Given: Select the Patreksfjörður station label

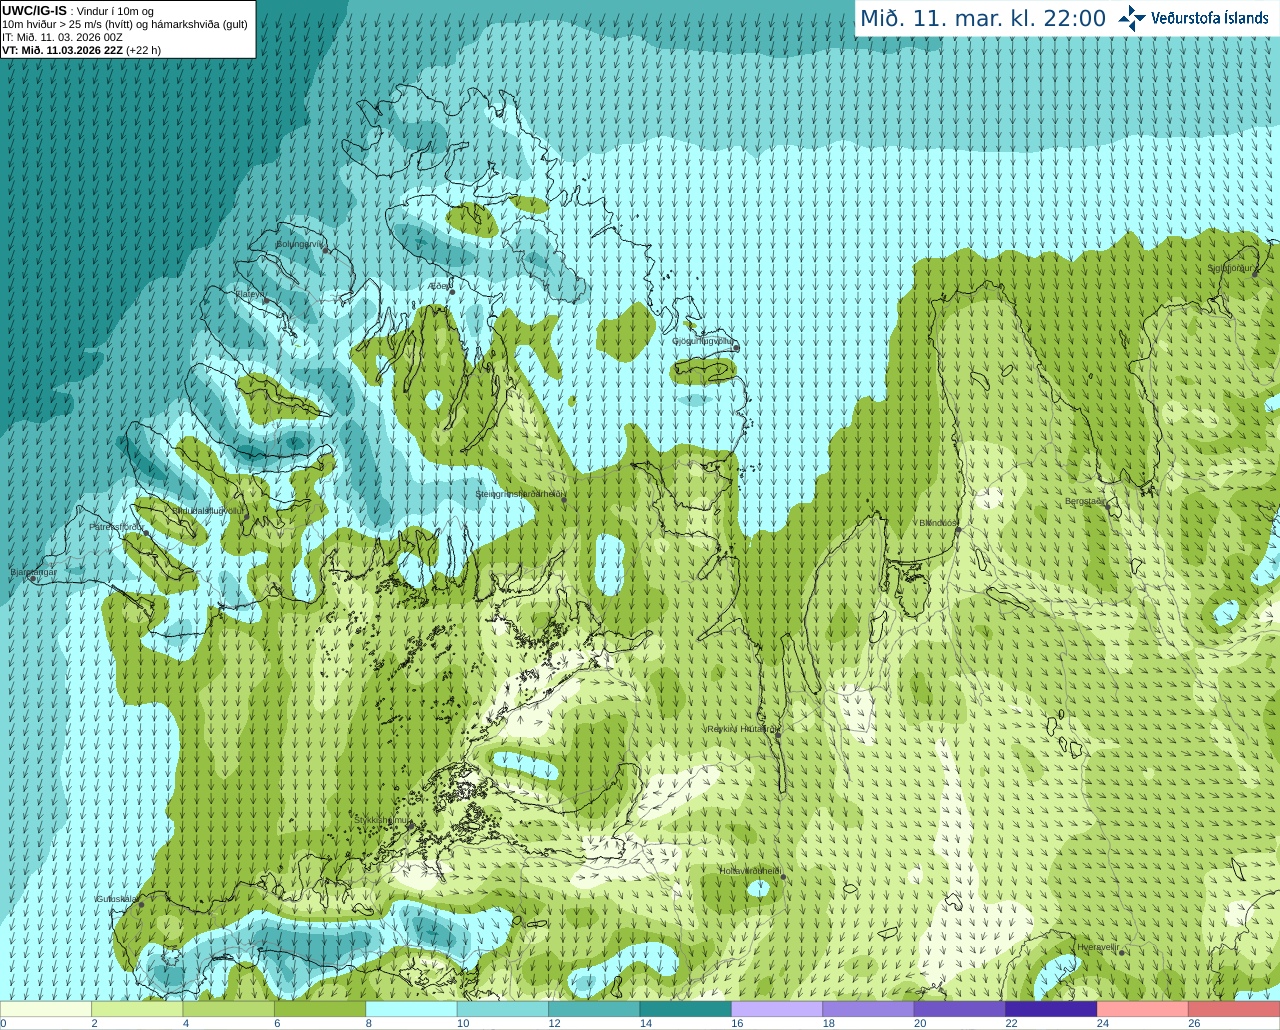Looking at the screenshot, I should (x=117, y=526).
